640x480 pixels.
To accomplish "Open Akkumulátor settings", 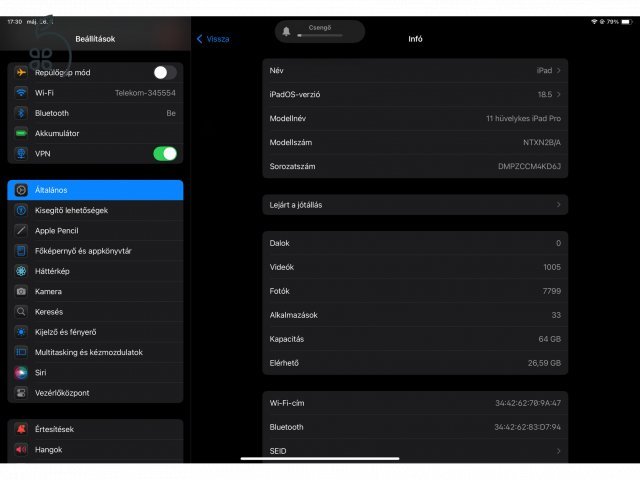I will (x=95, y=133).
